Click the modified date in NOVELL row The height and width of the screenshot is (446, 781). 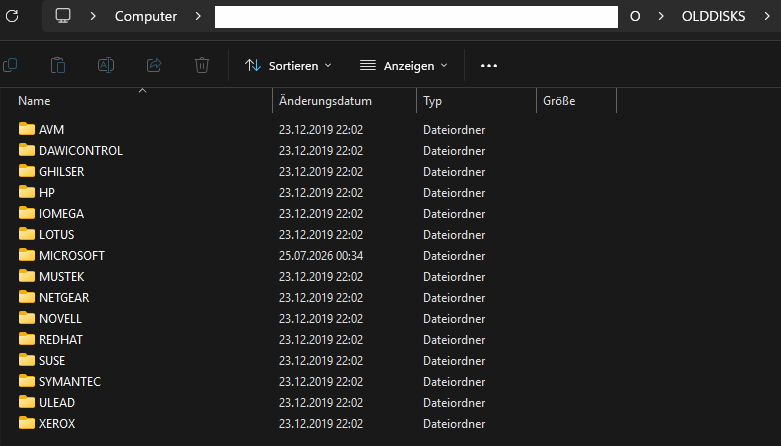click(x=321, y=318)
